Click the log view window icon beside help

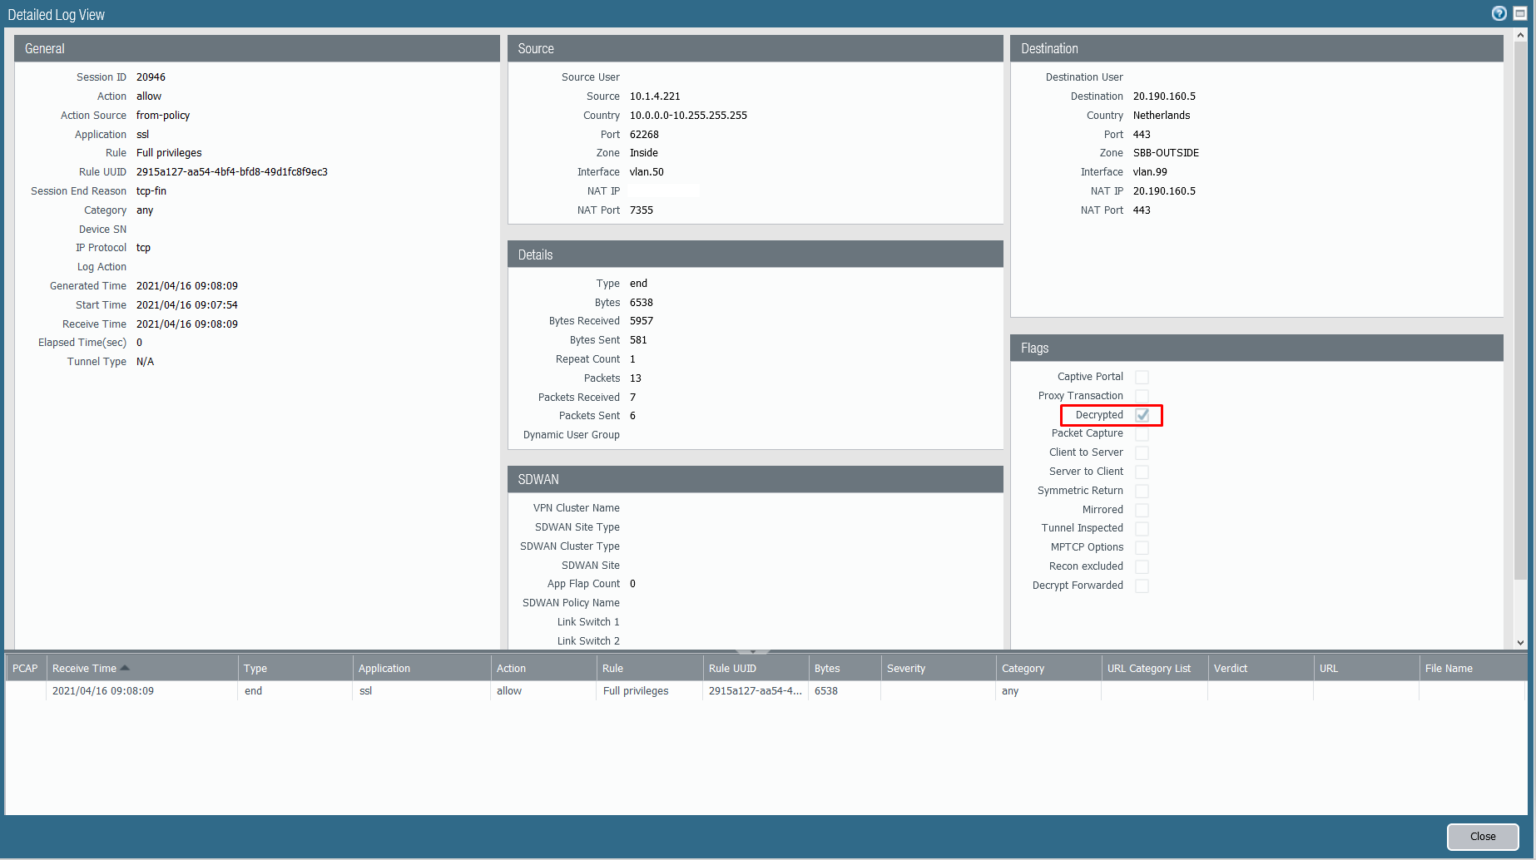(1519, 13)
